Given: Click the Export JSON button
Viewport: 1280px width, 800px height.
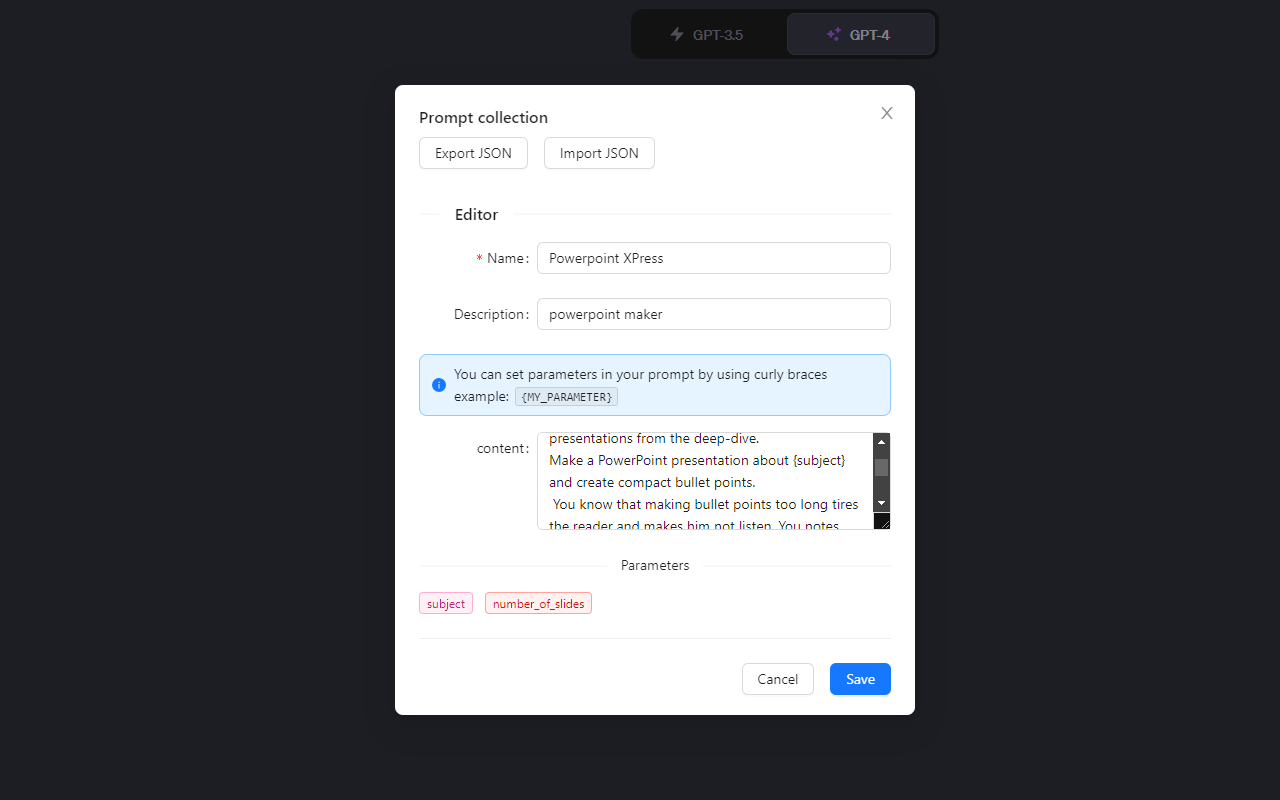Looking at the screenshot, I should click(x=473, y=153).
